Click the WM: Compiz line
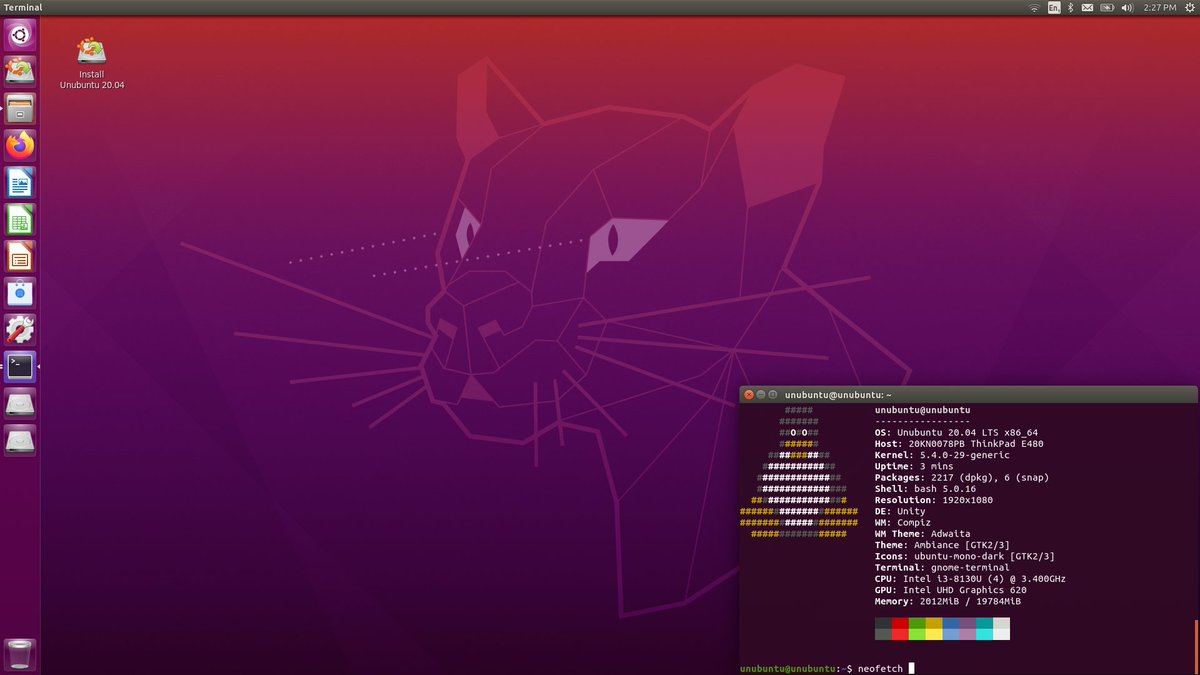Image resolution: width=1200 pixels, height=675 pixels. (902, 523)
